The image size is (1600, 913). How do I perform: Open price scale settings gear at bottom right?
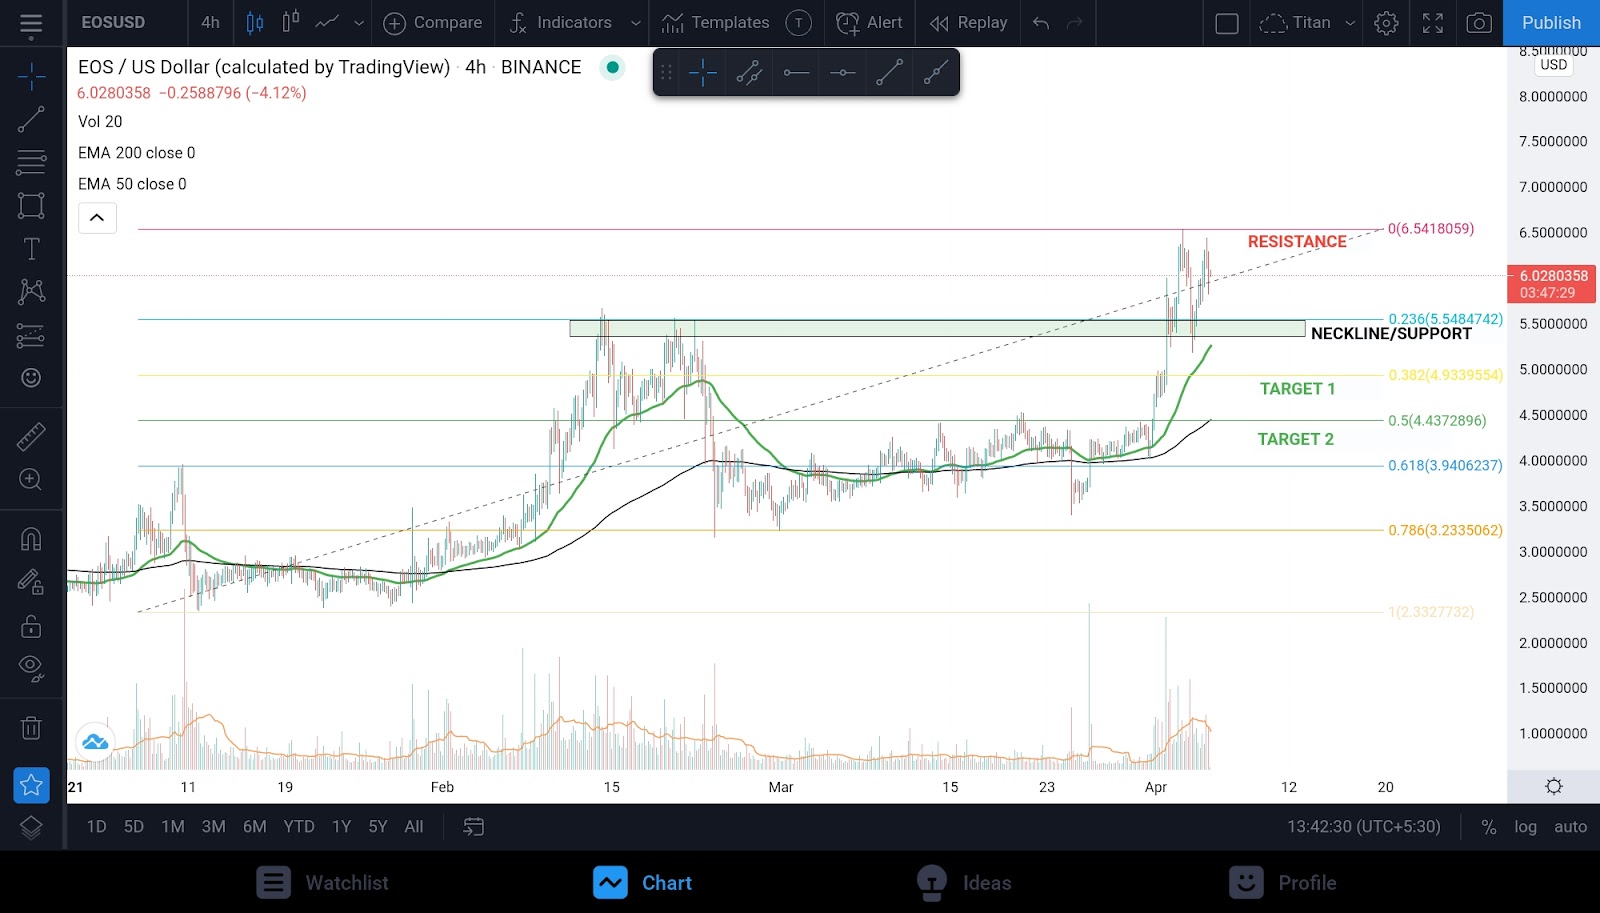click(x=1554, y=786)
